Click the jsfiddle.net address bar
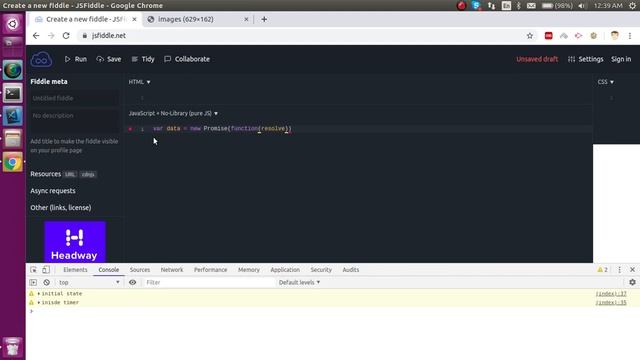Viewport: 640px width, 360px height. pyautogui.click(x=302, y=36)
